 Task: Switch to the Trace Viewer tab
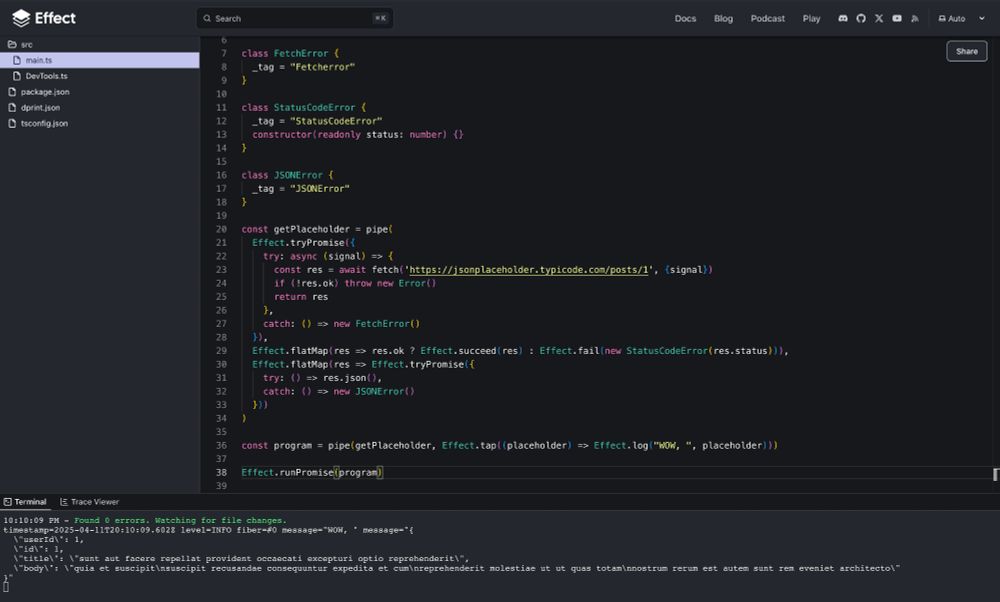click(89, 502)
